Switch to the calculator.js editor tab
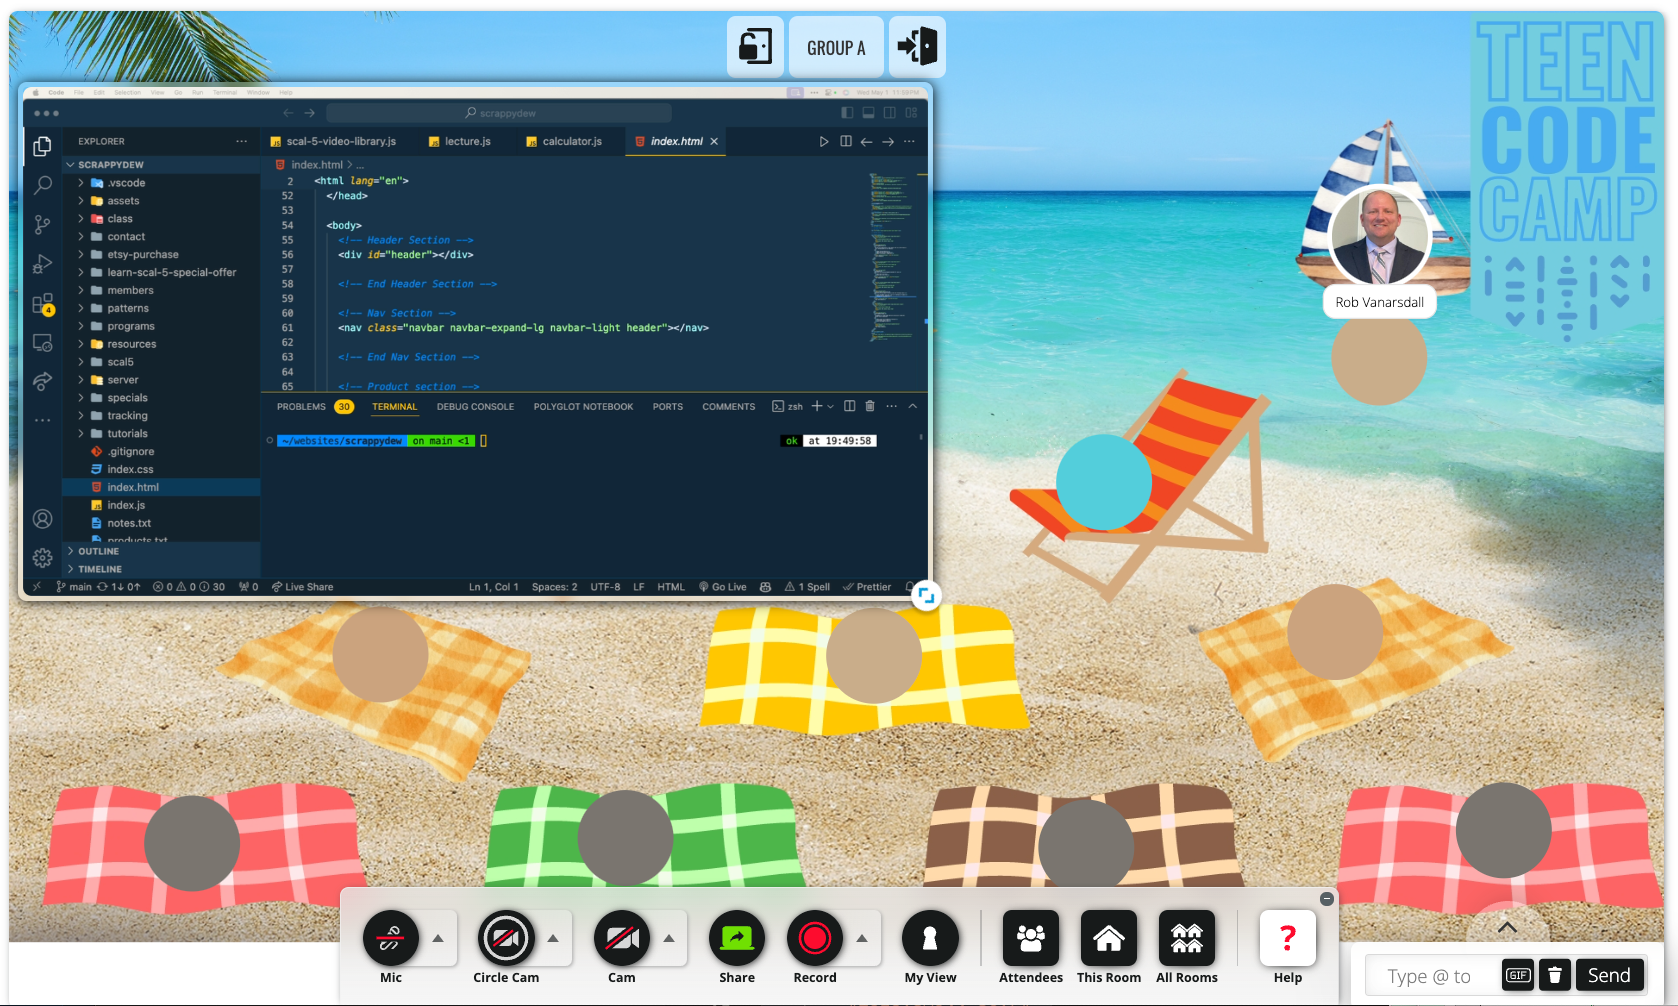 pyautogui.click(x=564, y=142)
